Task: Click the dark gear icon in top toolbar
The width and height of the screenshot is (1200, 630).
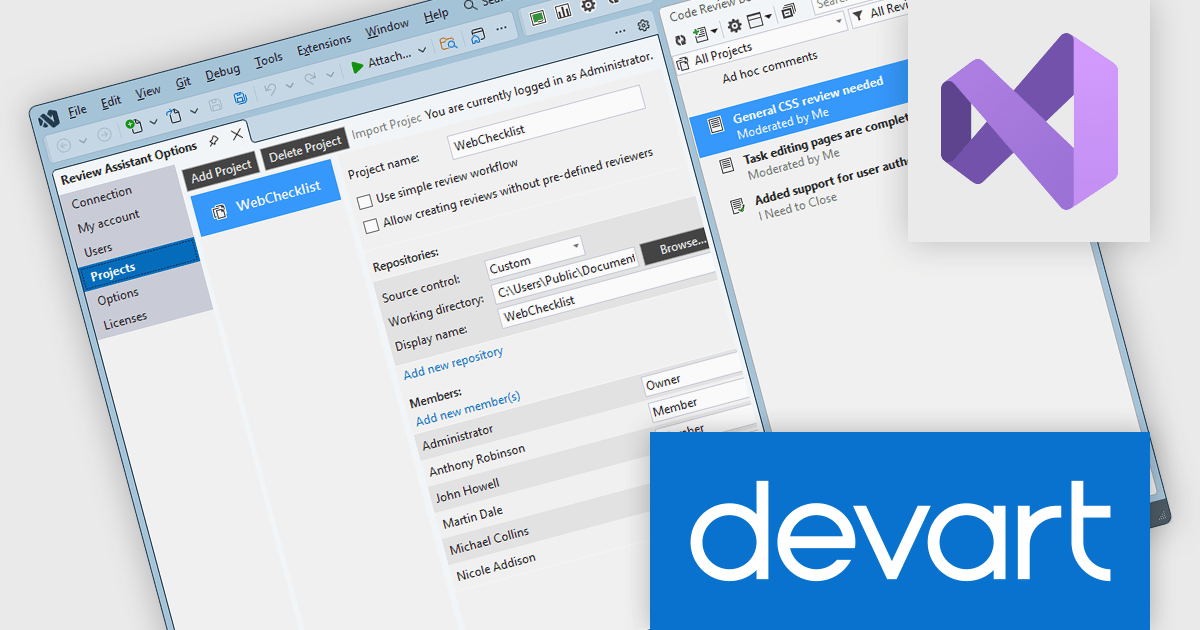Action: coord(588,5)
